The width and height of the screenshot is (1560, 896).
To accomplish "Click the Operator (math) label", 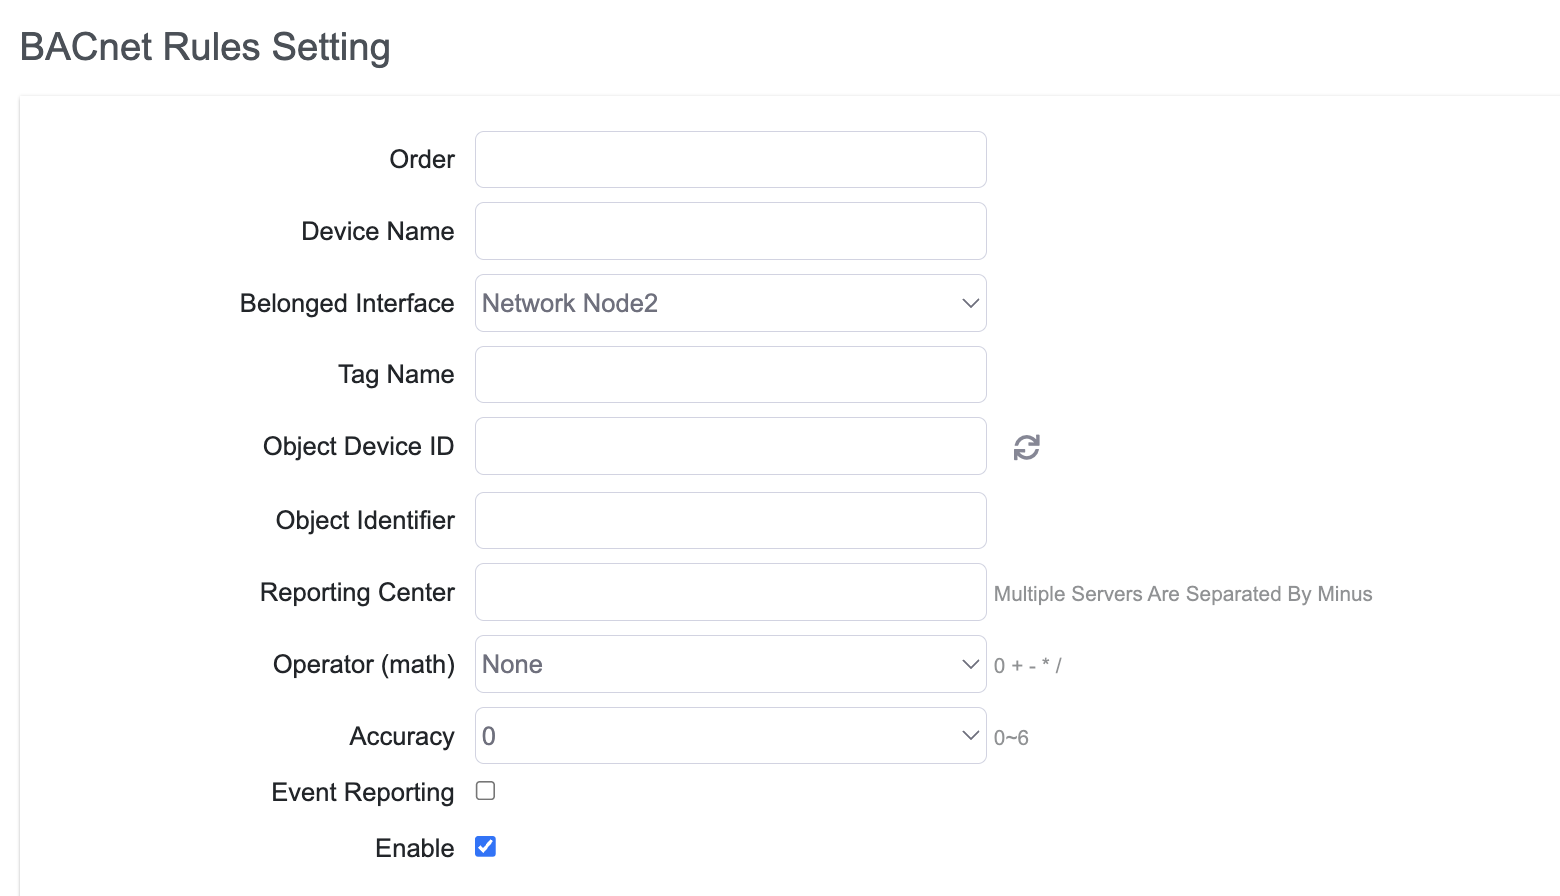I will [364, 665].
